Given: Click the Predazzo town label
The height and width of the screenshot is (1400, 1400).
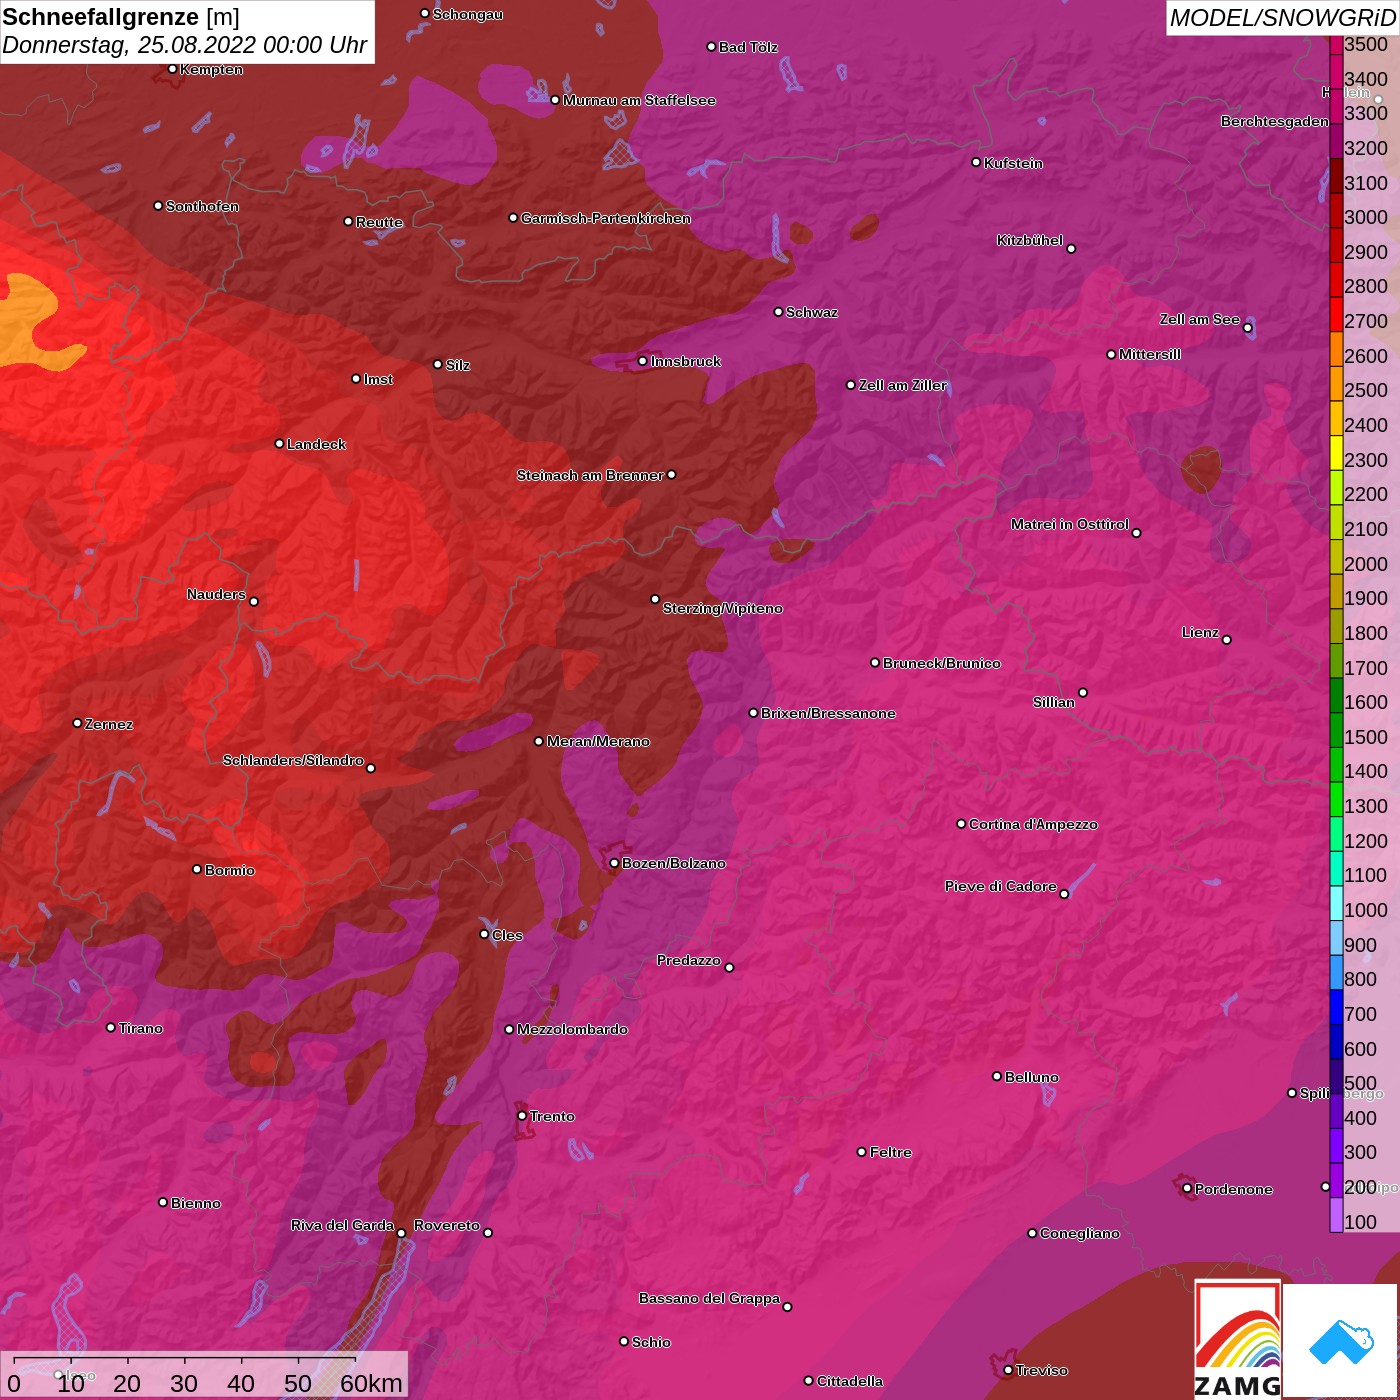Looking at the screenshot, I should coord(688,960).
